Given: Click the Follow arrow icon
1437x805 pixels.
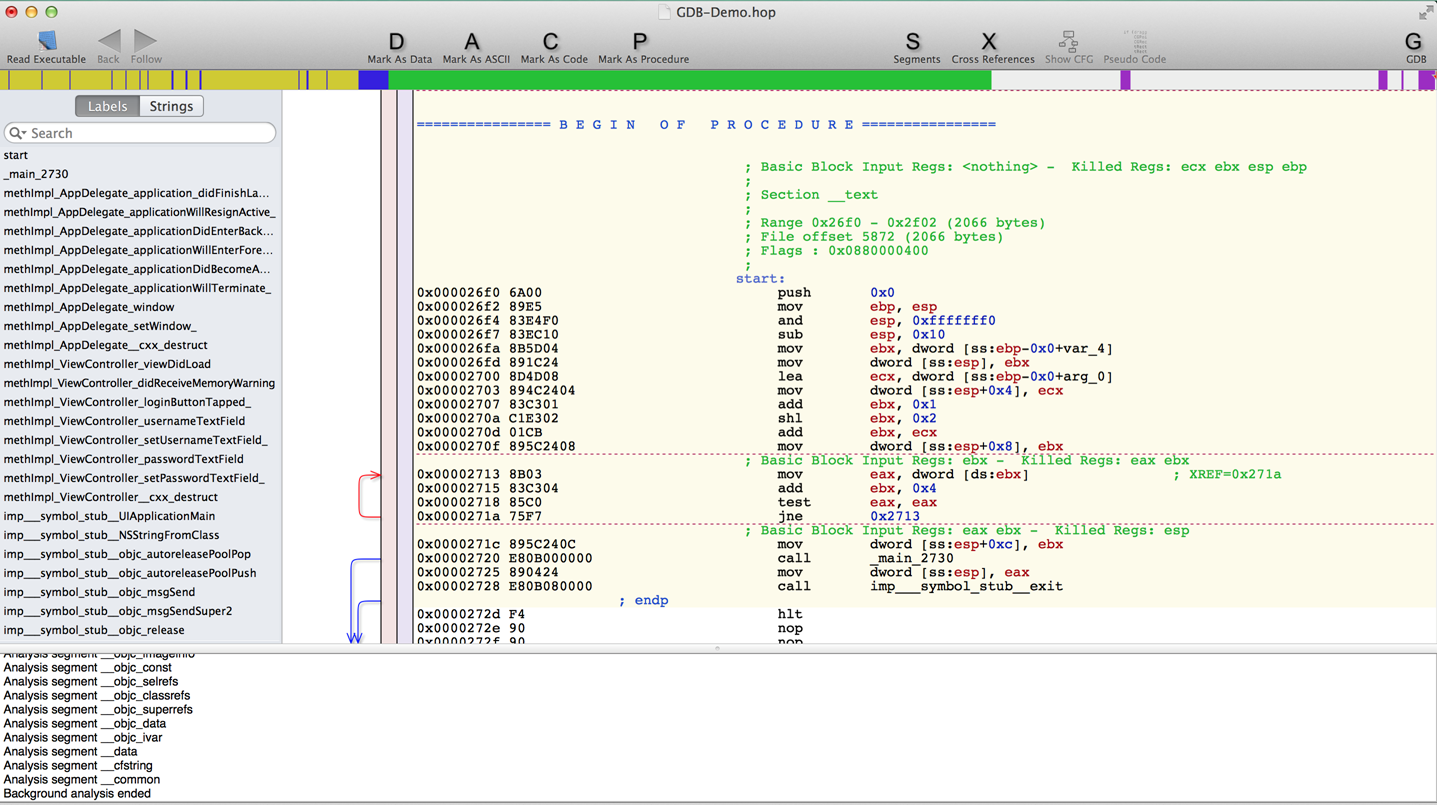Looking at the screenshot, I should 145,42.
